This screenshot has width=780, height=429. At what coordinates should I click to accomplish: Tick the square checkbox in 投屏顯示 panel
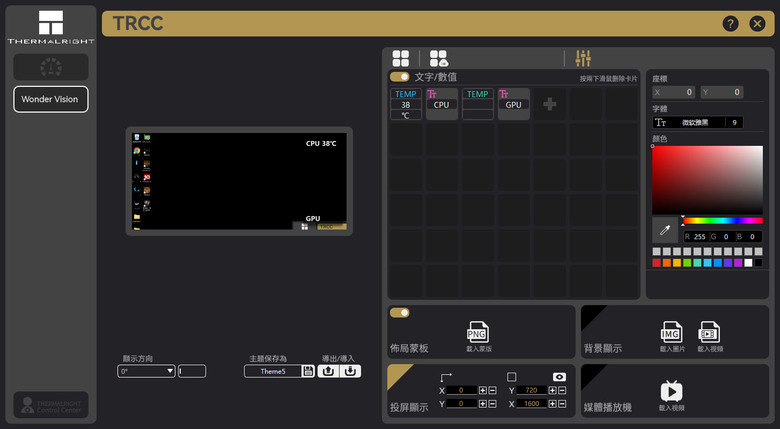[x=511, y=377]
